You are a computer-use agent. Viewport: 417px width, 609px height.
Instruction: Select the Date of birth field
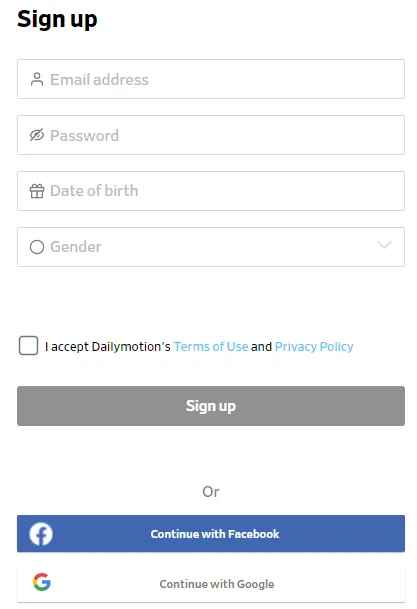point(211,191)
